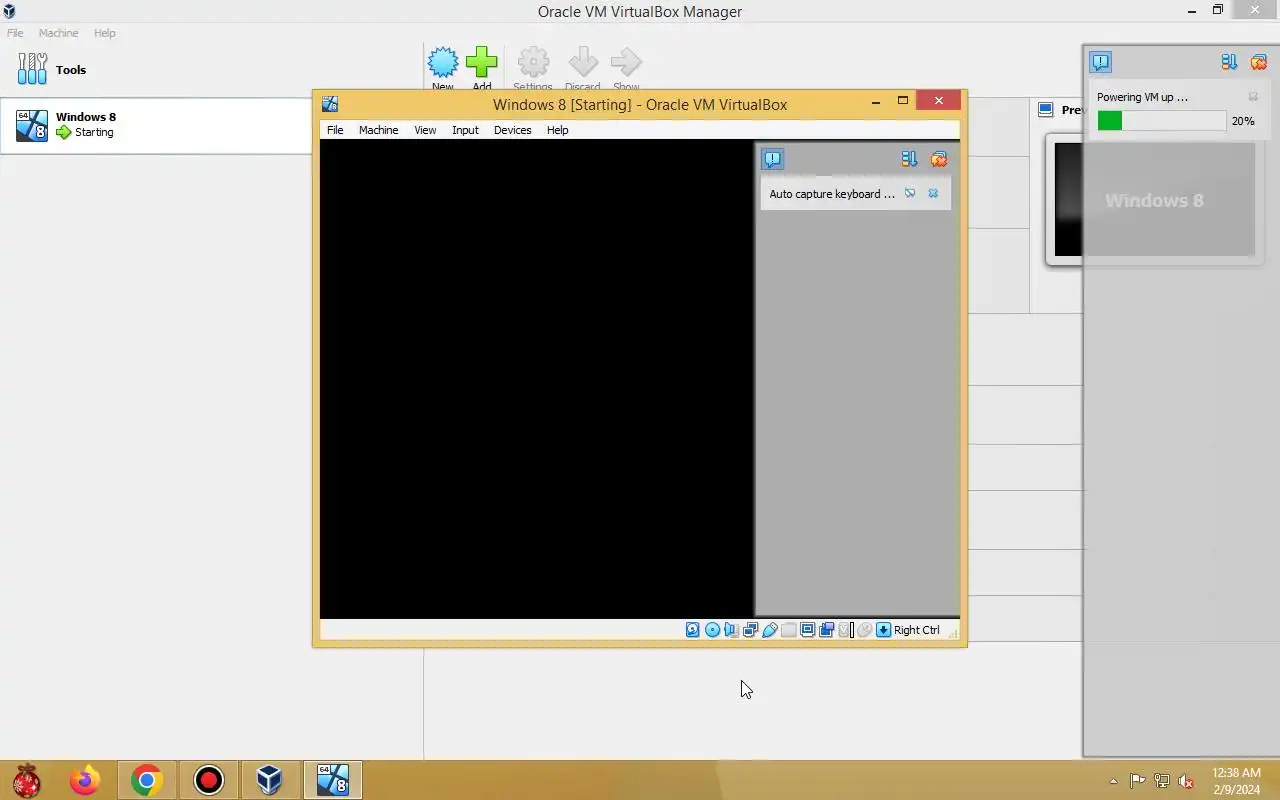The width and height of the screenshot is (1280, 800).
Task: Toggle keep-finished ordering icon in VM notification panel
Action: coord(909,159)
